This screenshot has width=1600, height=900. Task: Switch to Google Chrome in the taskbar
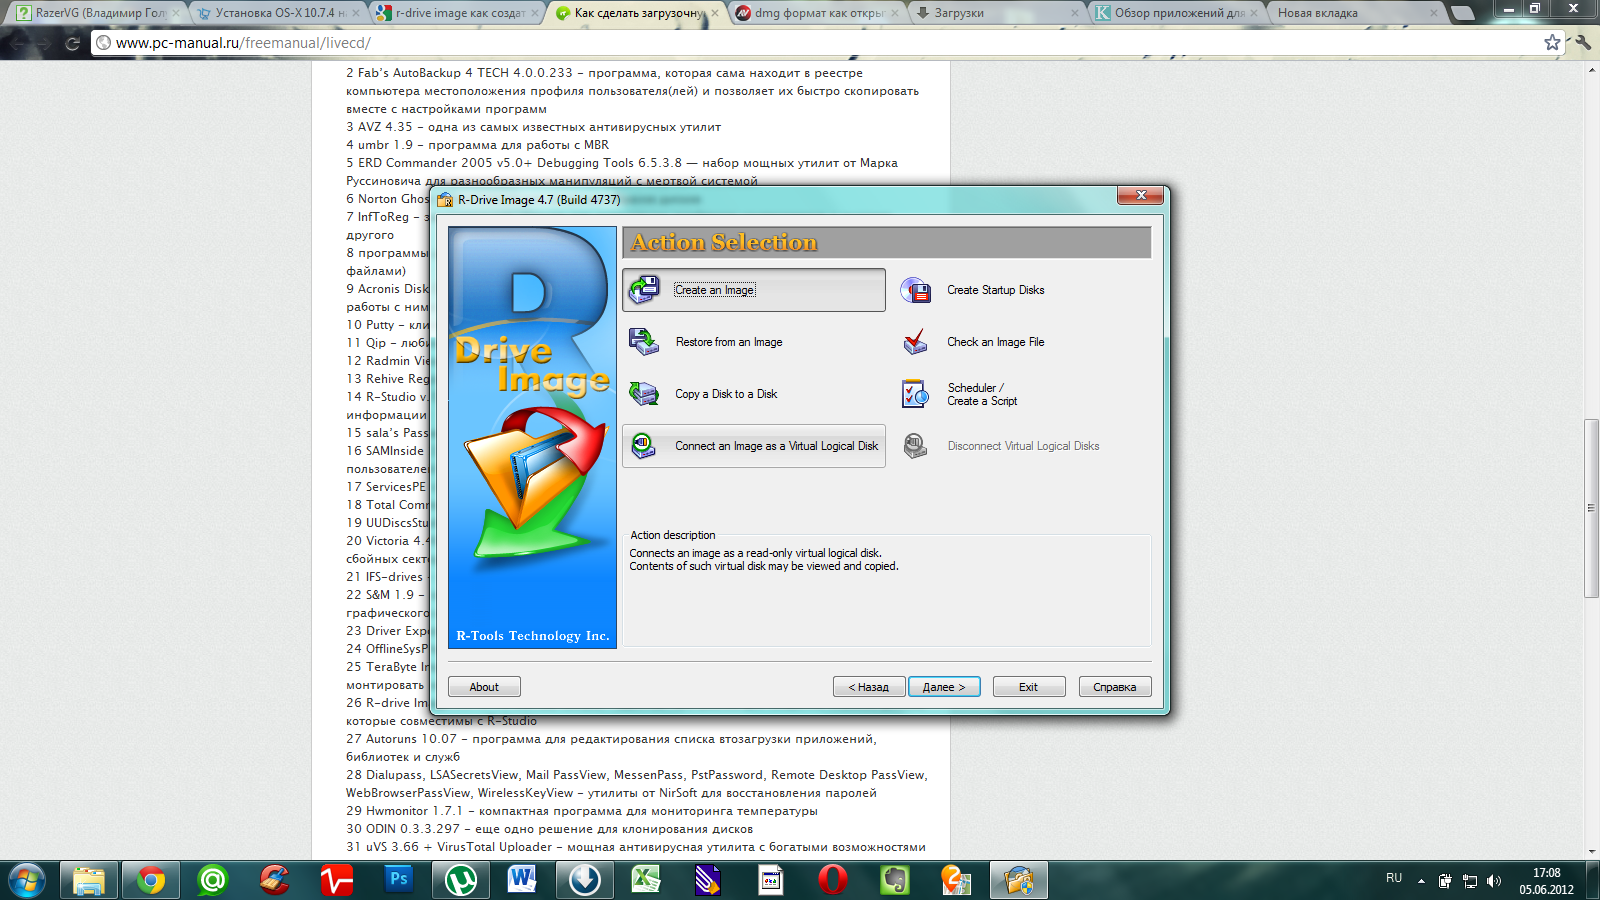(151, 880)
